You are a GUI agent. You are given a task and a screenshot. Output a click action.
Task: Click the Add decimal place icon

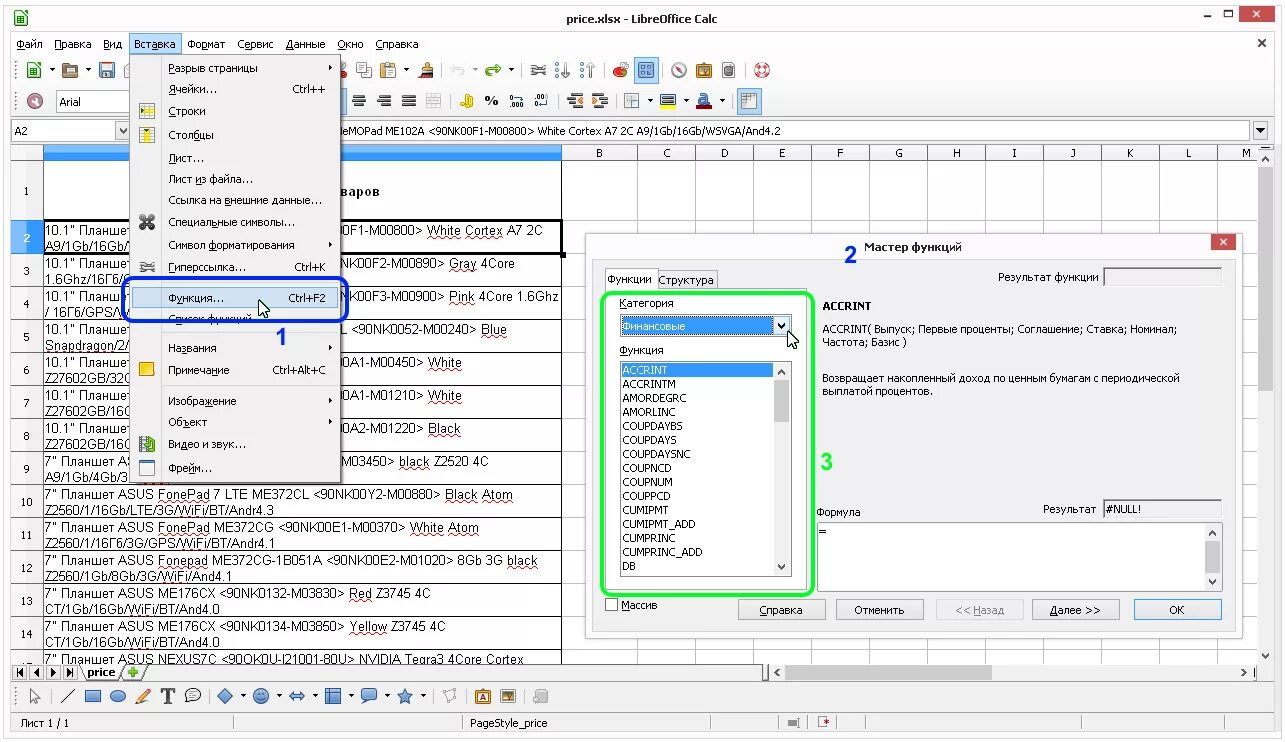(516, 101)
